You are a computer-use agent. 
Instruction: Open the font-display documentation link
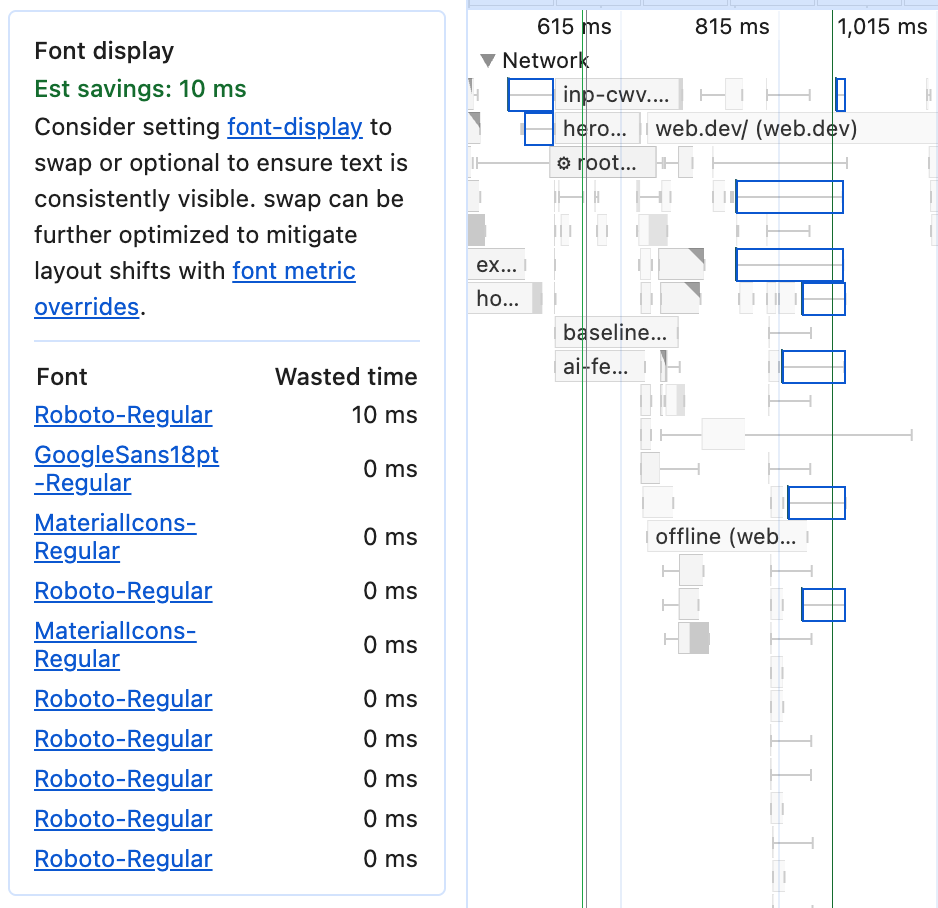pos(295,127)
